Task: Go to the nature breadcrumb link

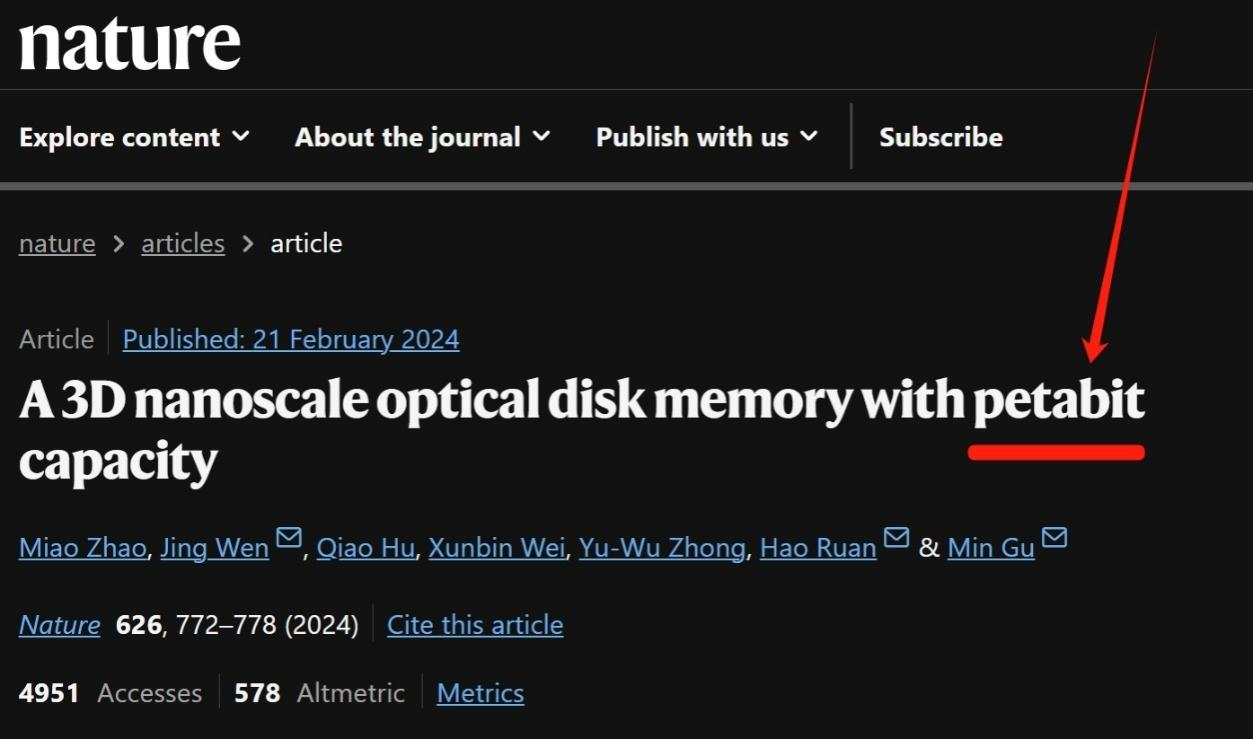Action: coord(57,244)
